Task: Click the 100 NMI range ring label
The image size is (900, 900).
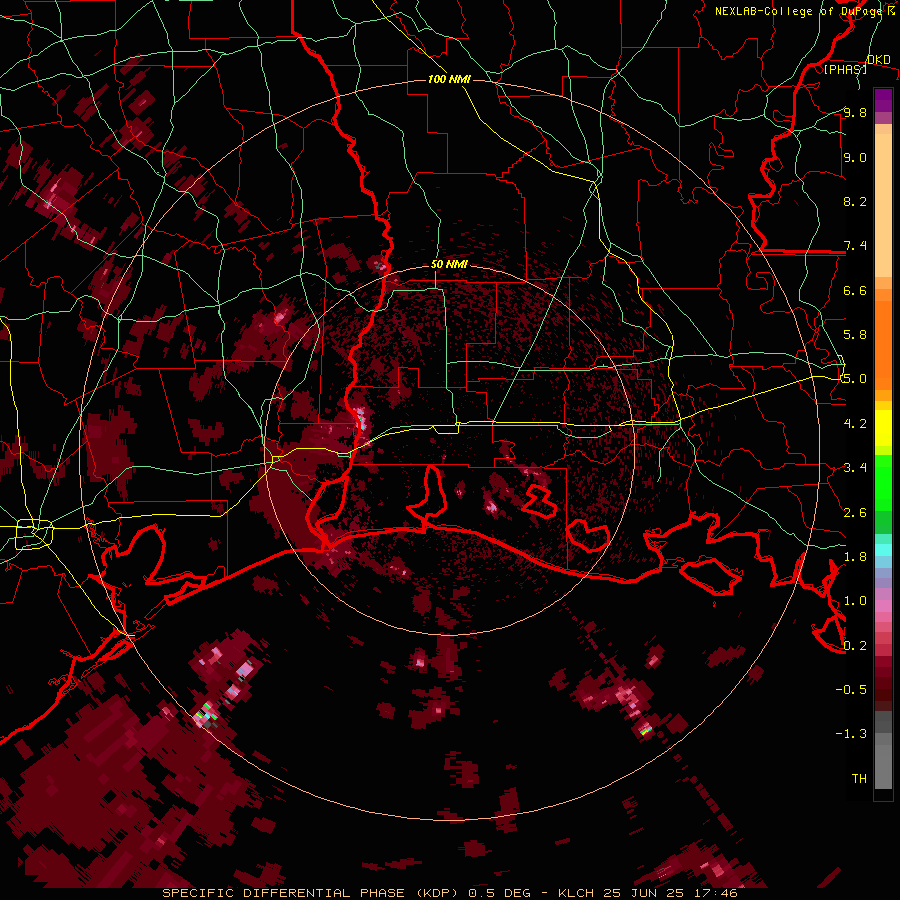Action: pyautogui.click(x=449, y=79)
